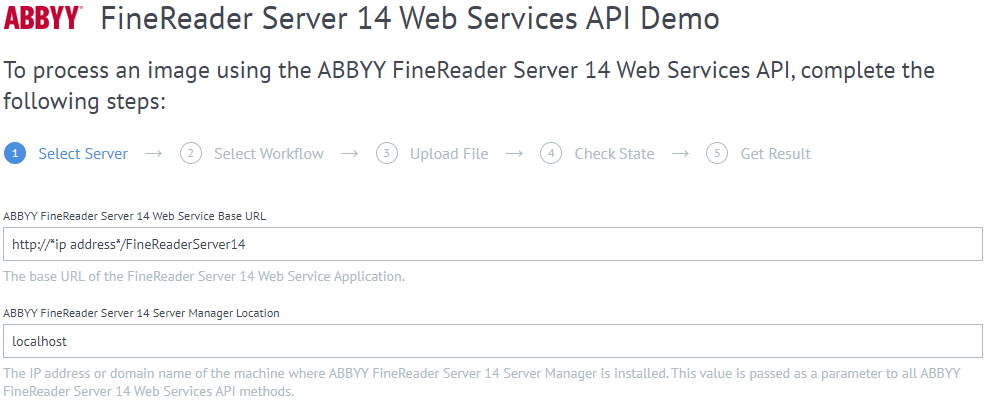Click the step 2 circle icon
Viewport: 987px width, 400px height.
click(x=191, y=154)
